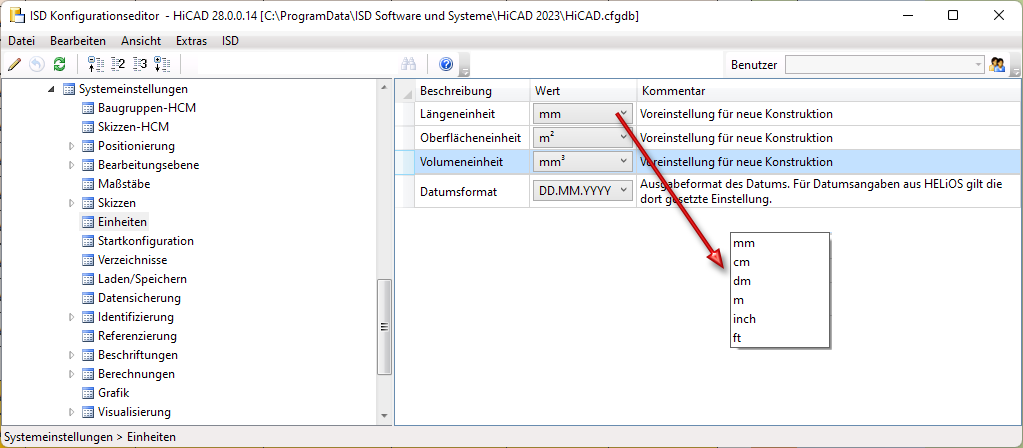Select the Volumeneinheit description cell
Image resolution: width=1023 pixels, height=448 pixels.
point(472,161)
